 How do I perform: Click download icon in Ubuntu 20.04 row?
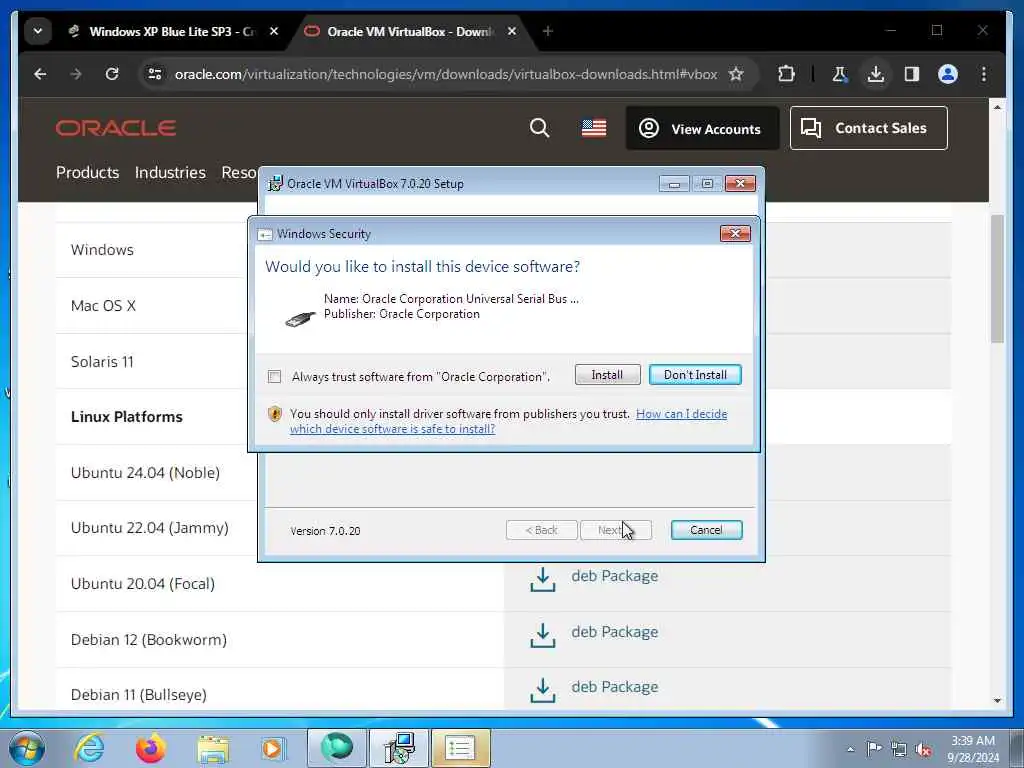point(543,579)
